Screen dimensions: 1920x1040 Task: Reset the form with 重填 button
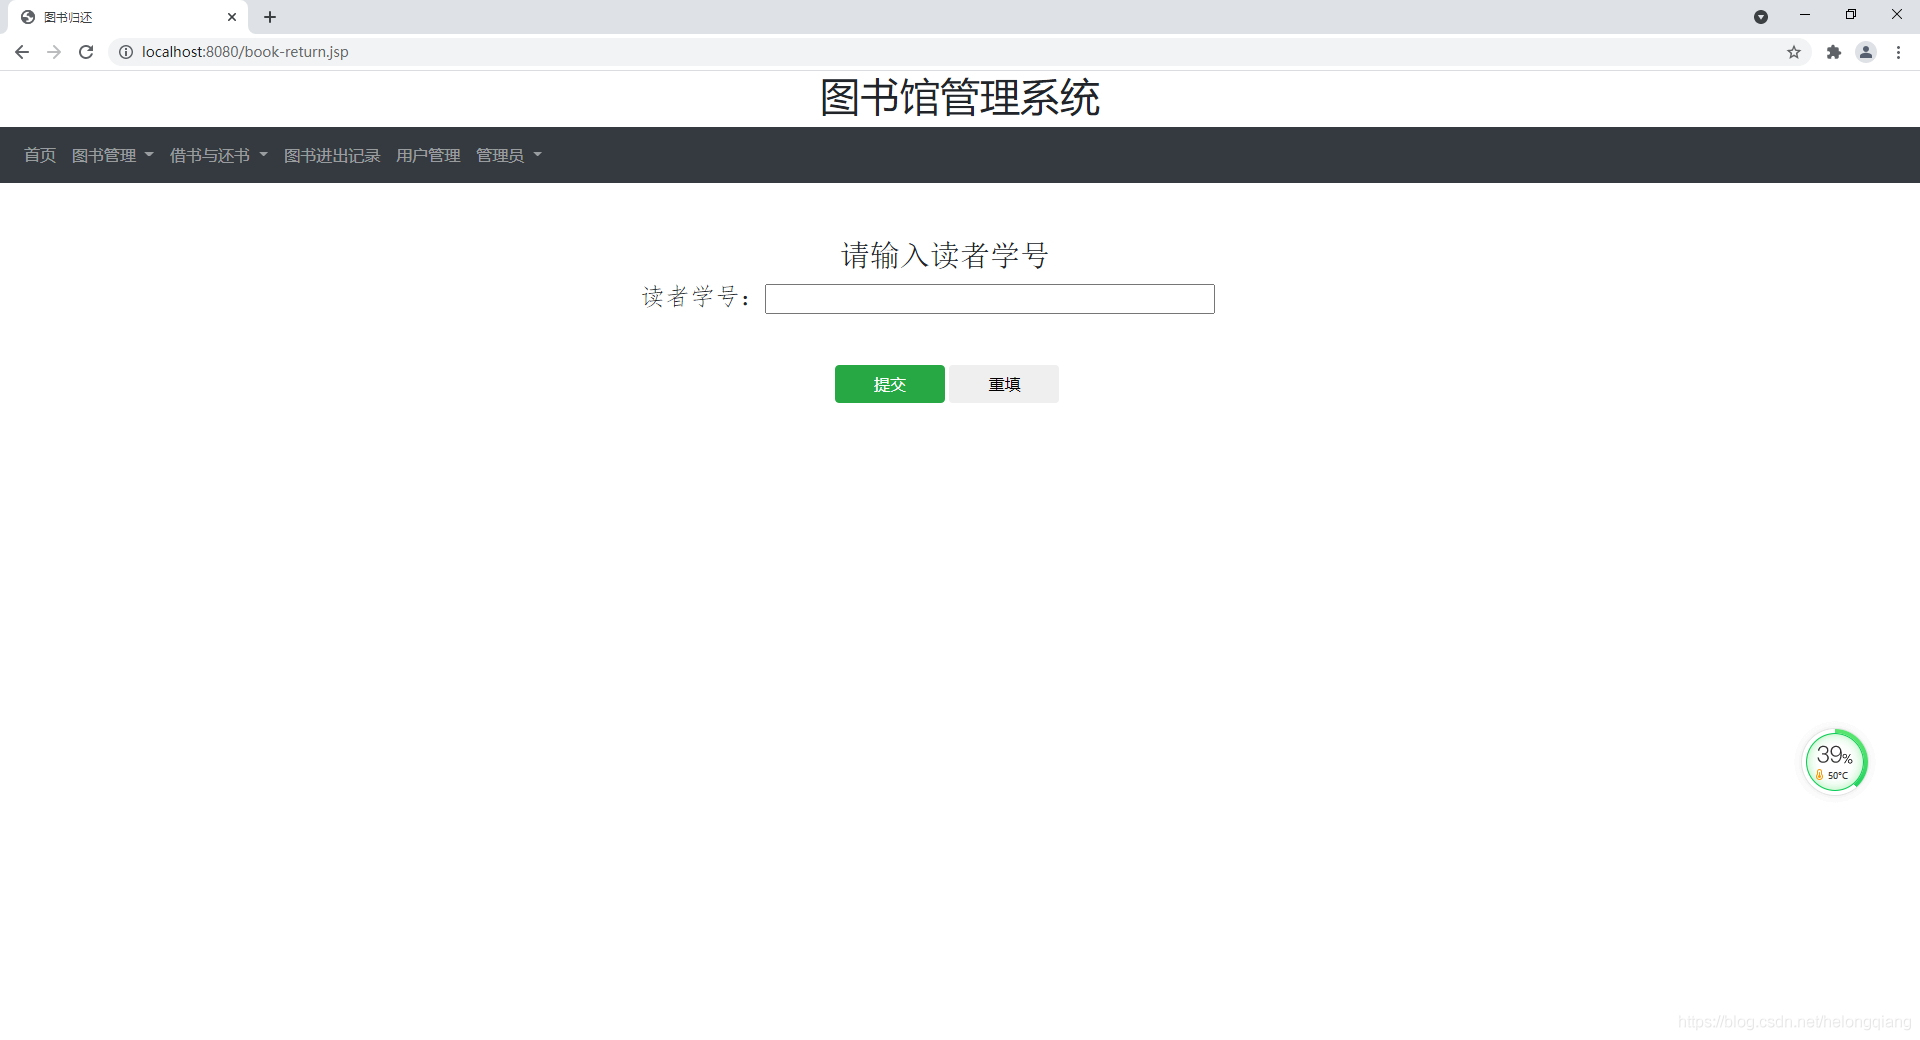1004,383
